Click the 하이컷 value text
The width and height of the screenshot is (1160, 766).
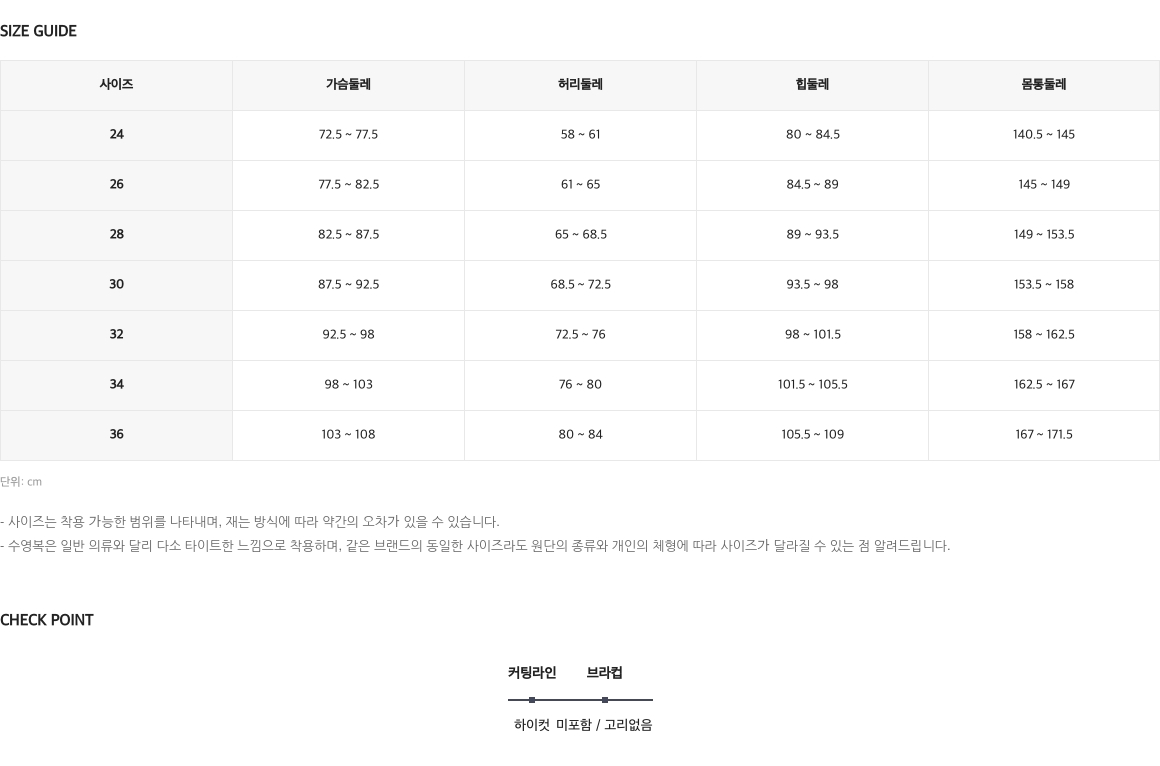[x=532, y=725]
